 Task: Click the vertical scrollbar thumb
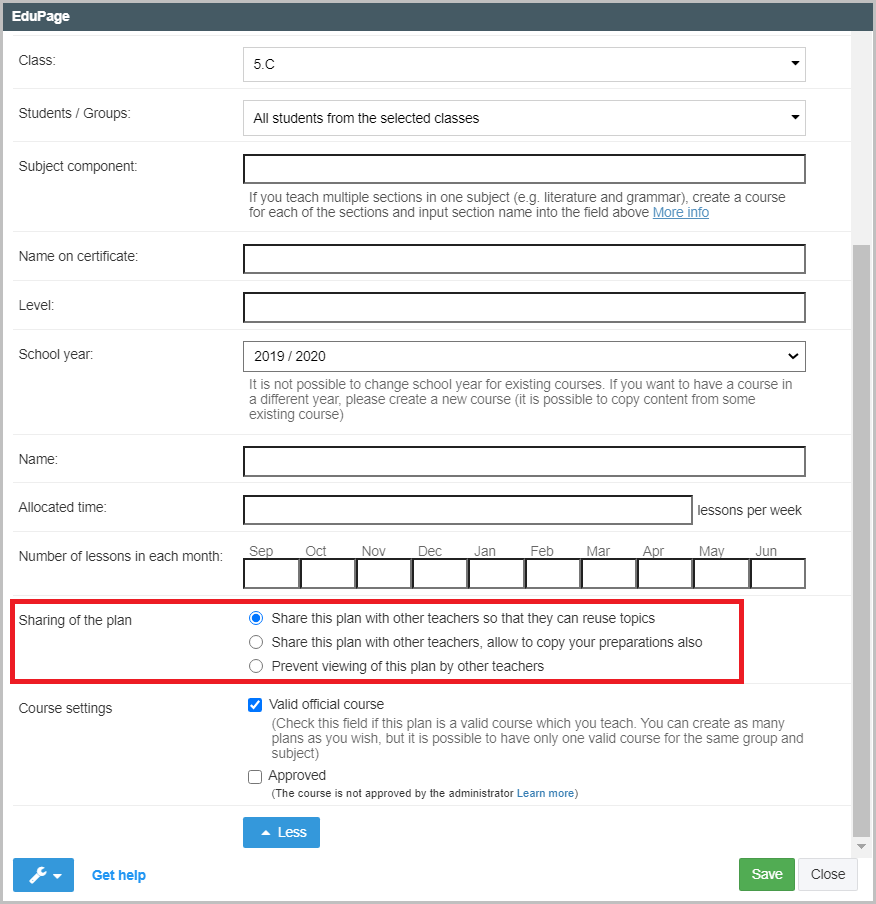(861, 540)
